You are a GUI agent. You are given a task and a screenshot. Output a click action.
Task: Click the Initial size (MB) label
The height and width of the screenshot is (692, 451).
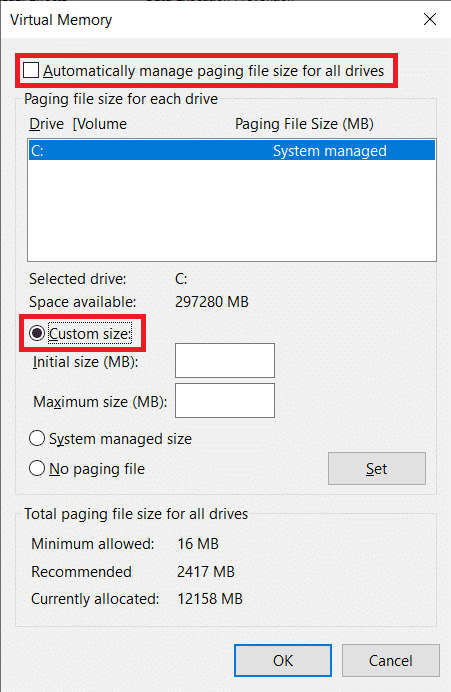86,362
